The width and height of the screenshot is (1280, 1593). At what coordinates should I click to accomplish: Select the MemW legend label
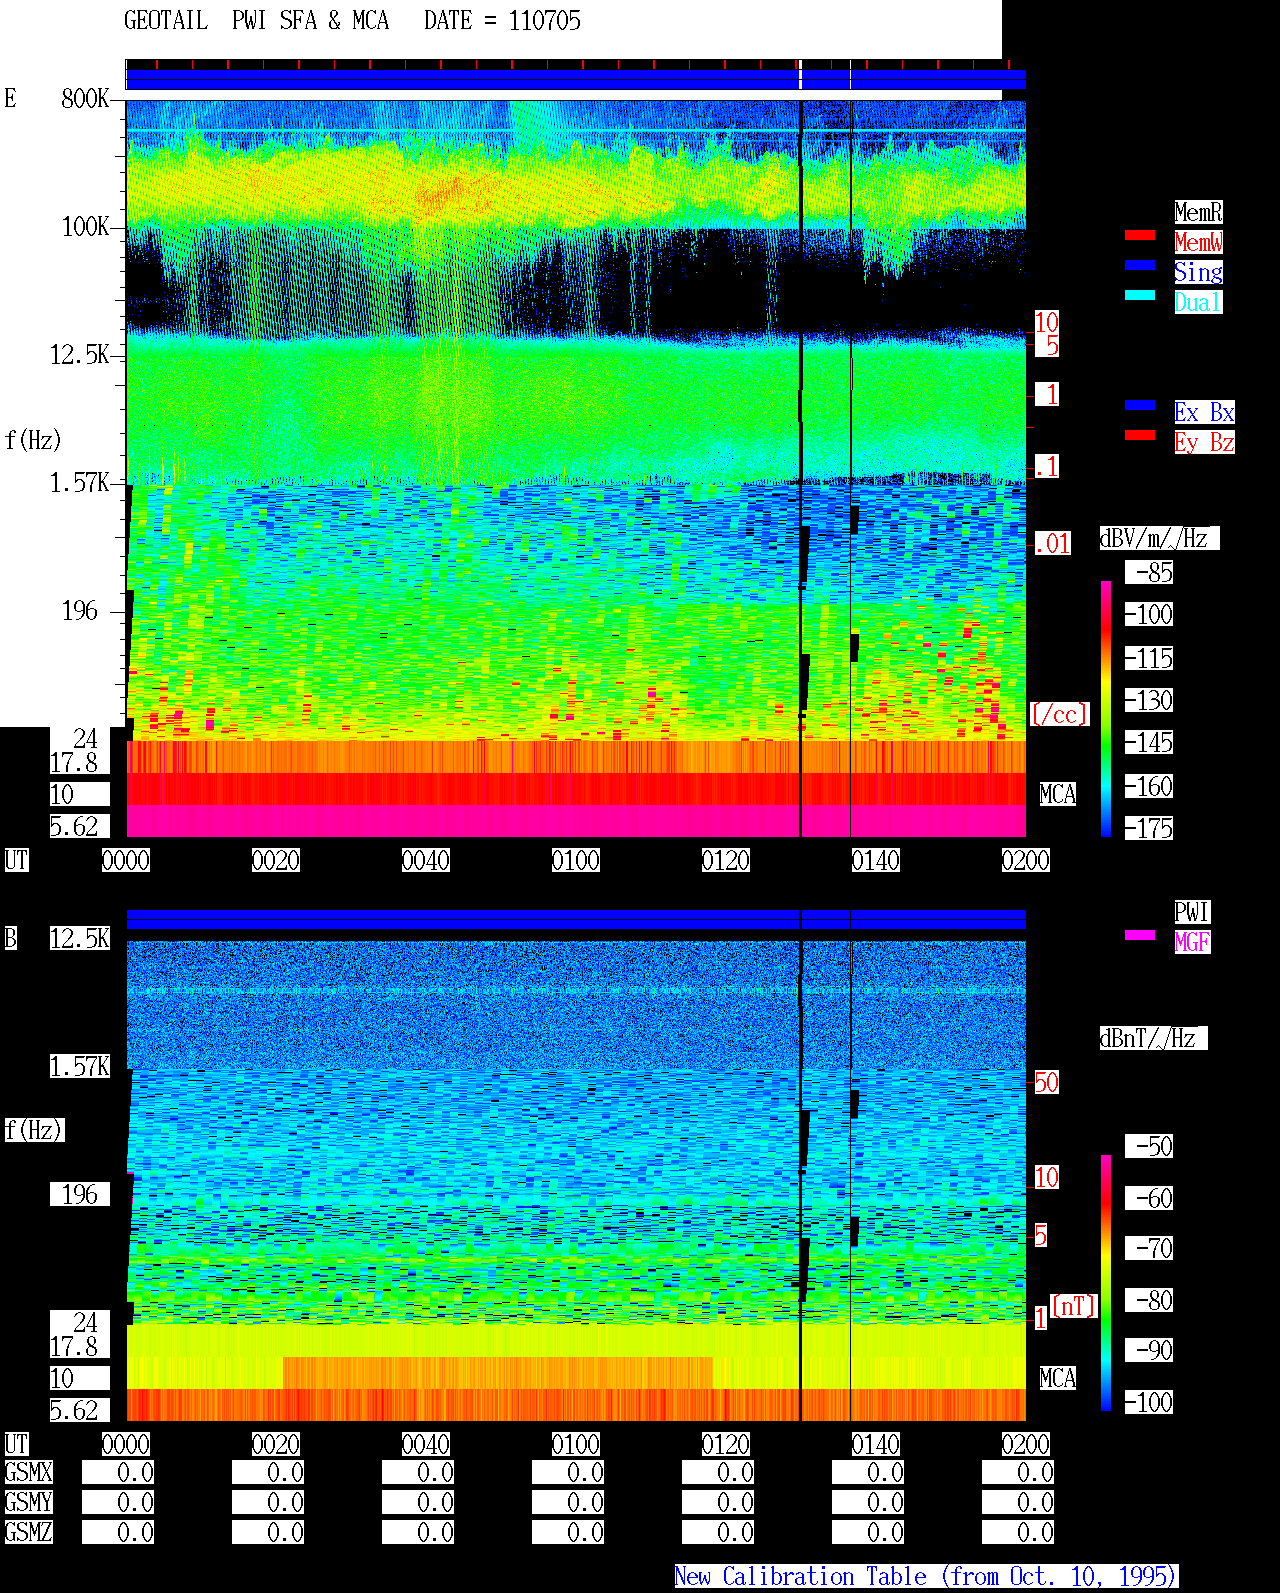(x=1198, y=242)
